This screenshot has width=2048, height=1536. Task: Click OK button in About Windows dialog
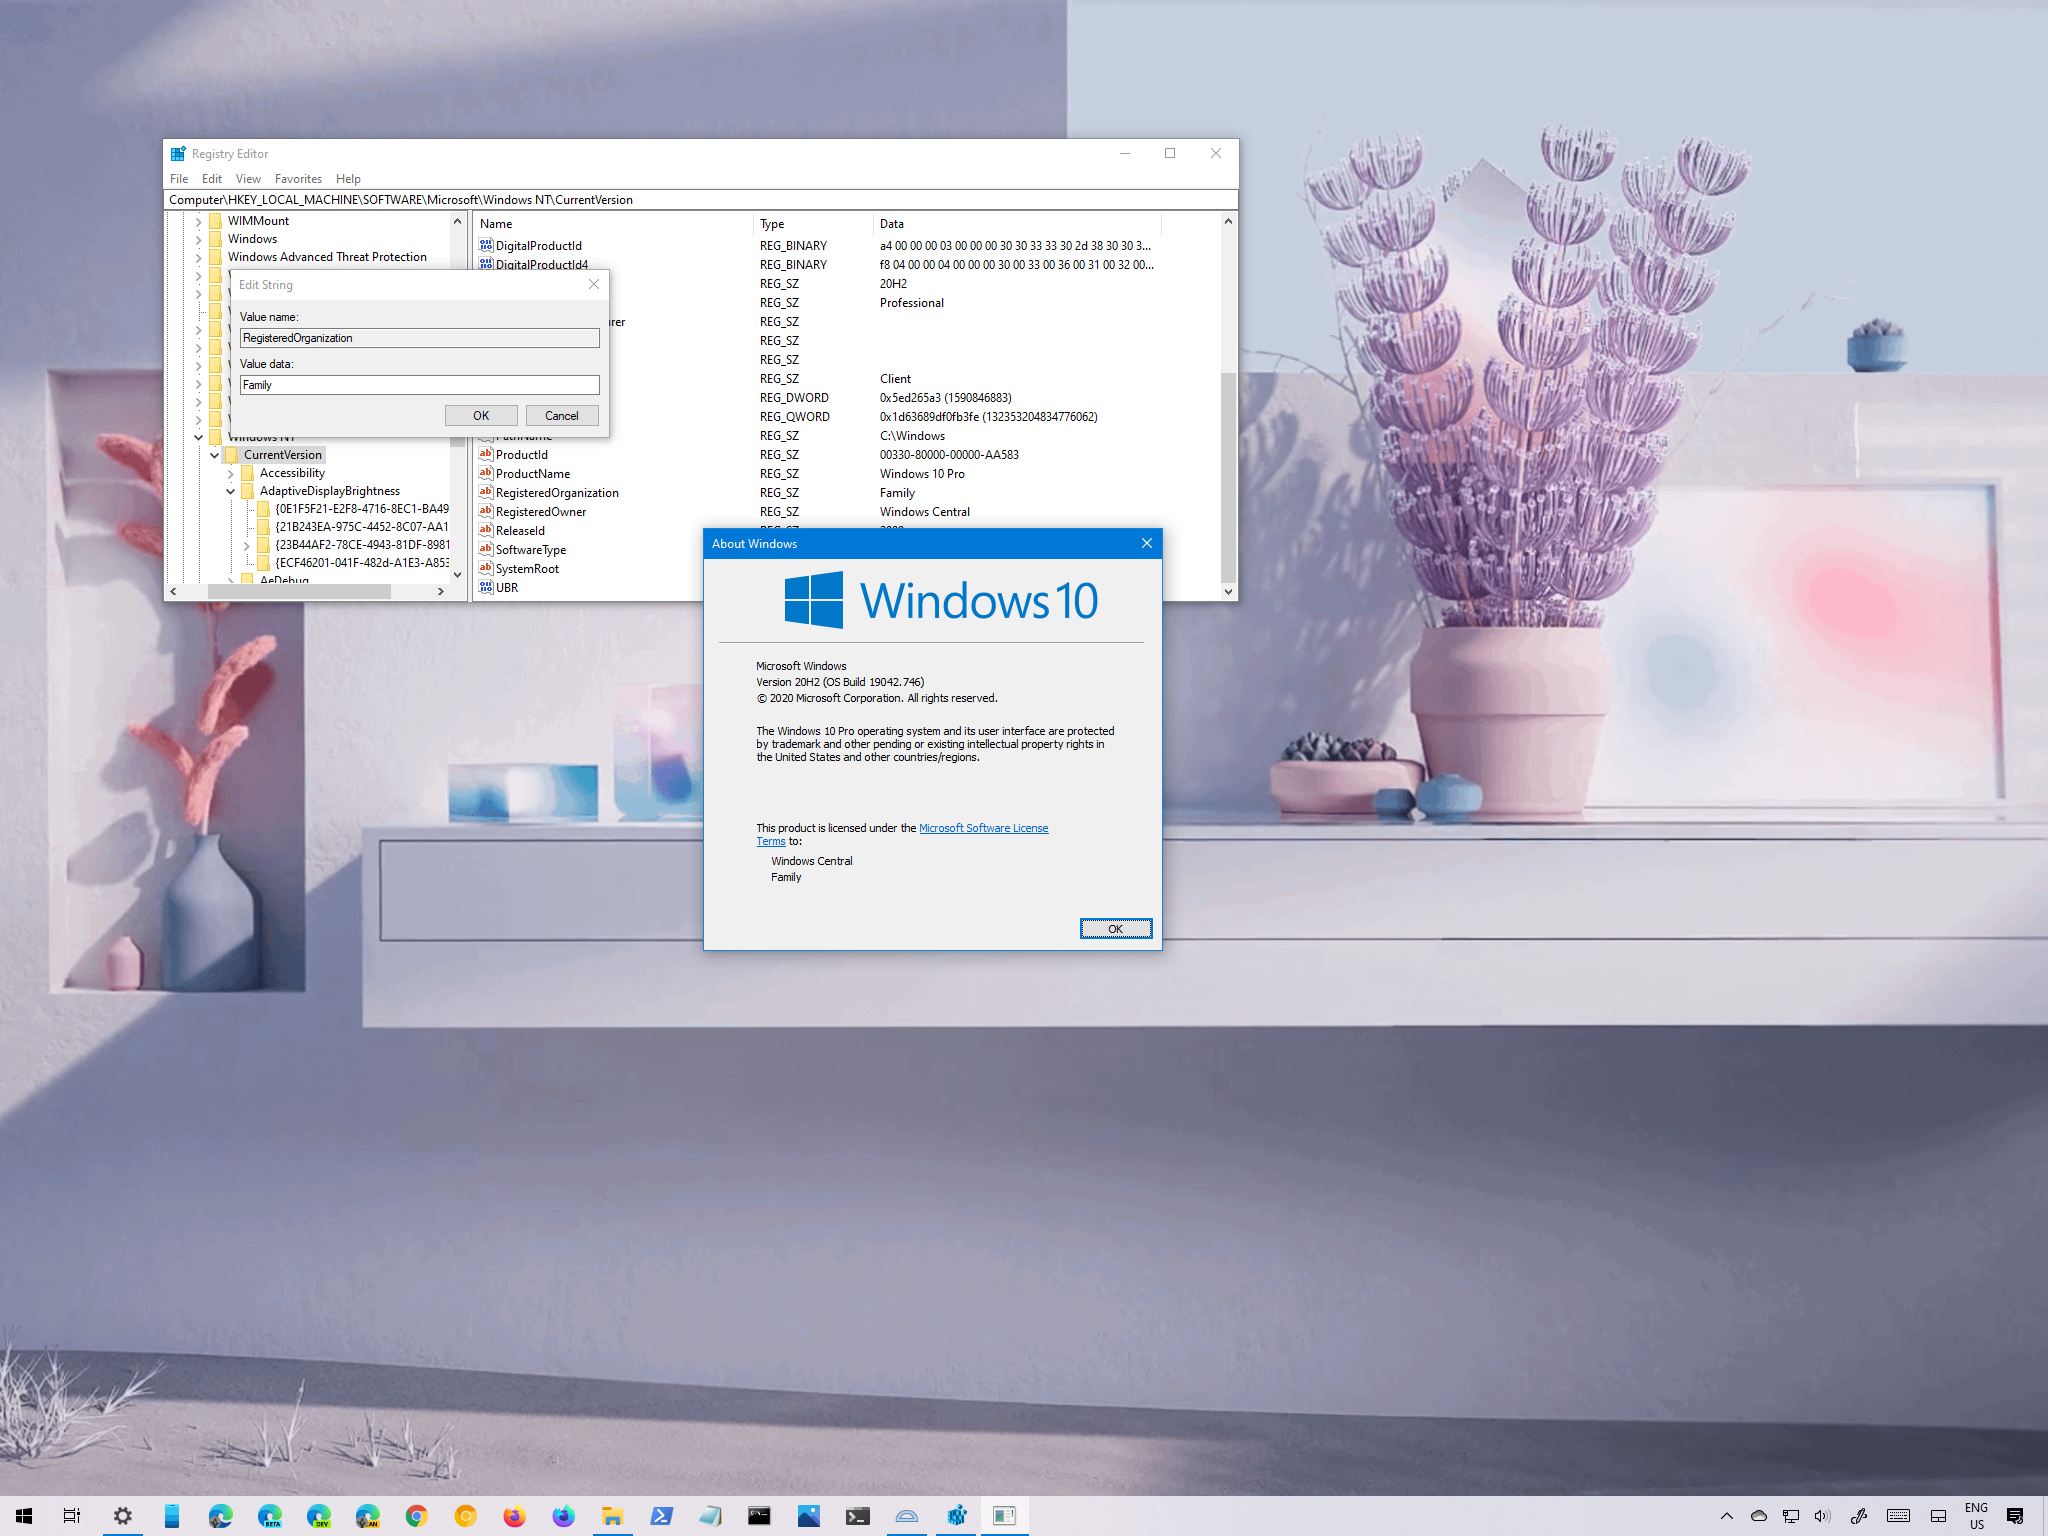coord(1114,928)
